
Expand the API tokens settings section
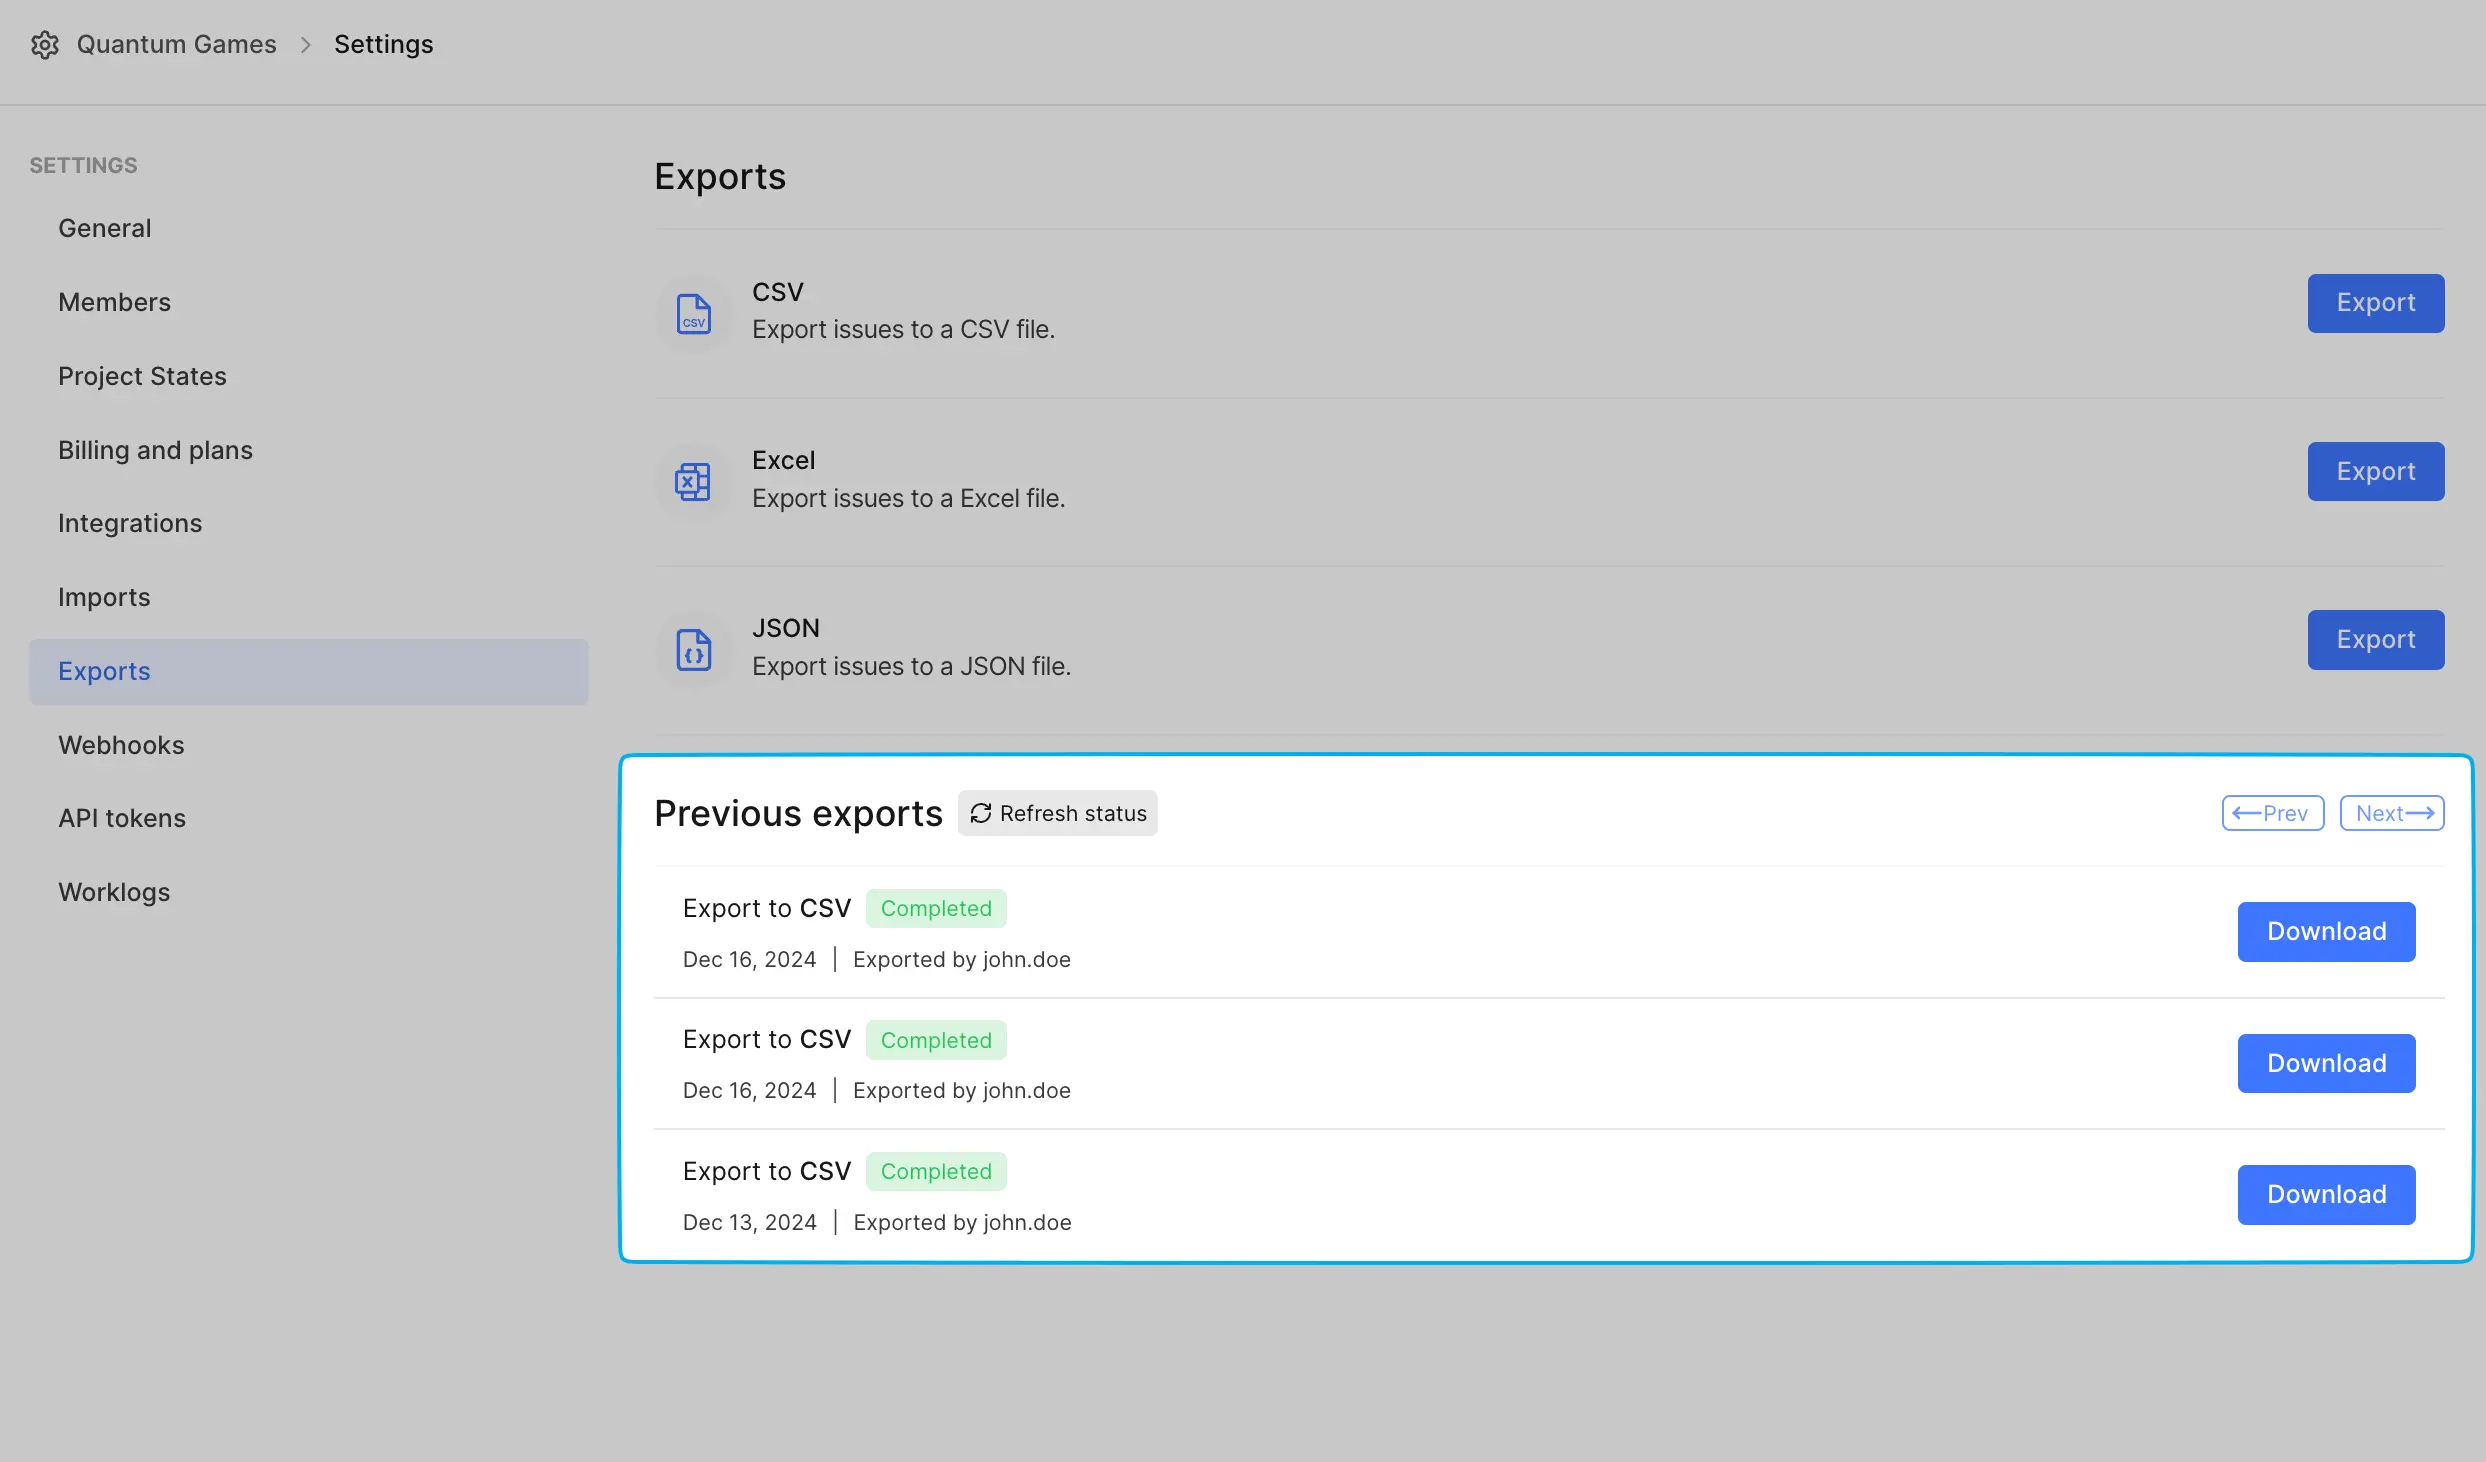pyautogui.click(x=120, y=818)
